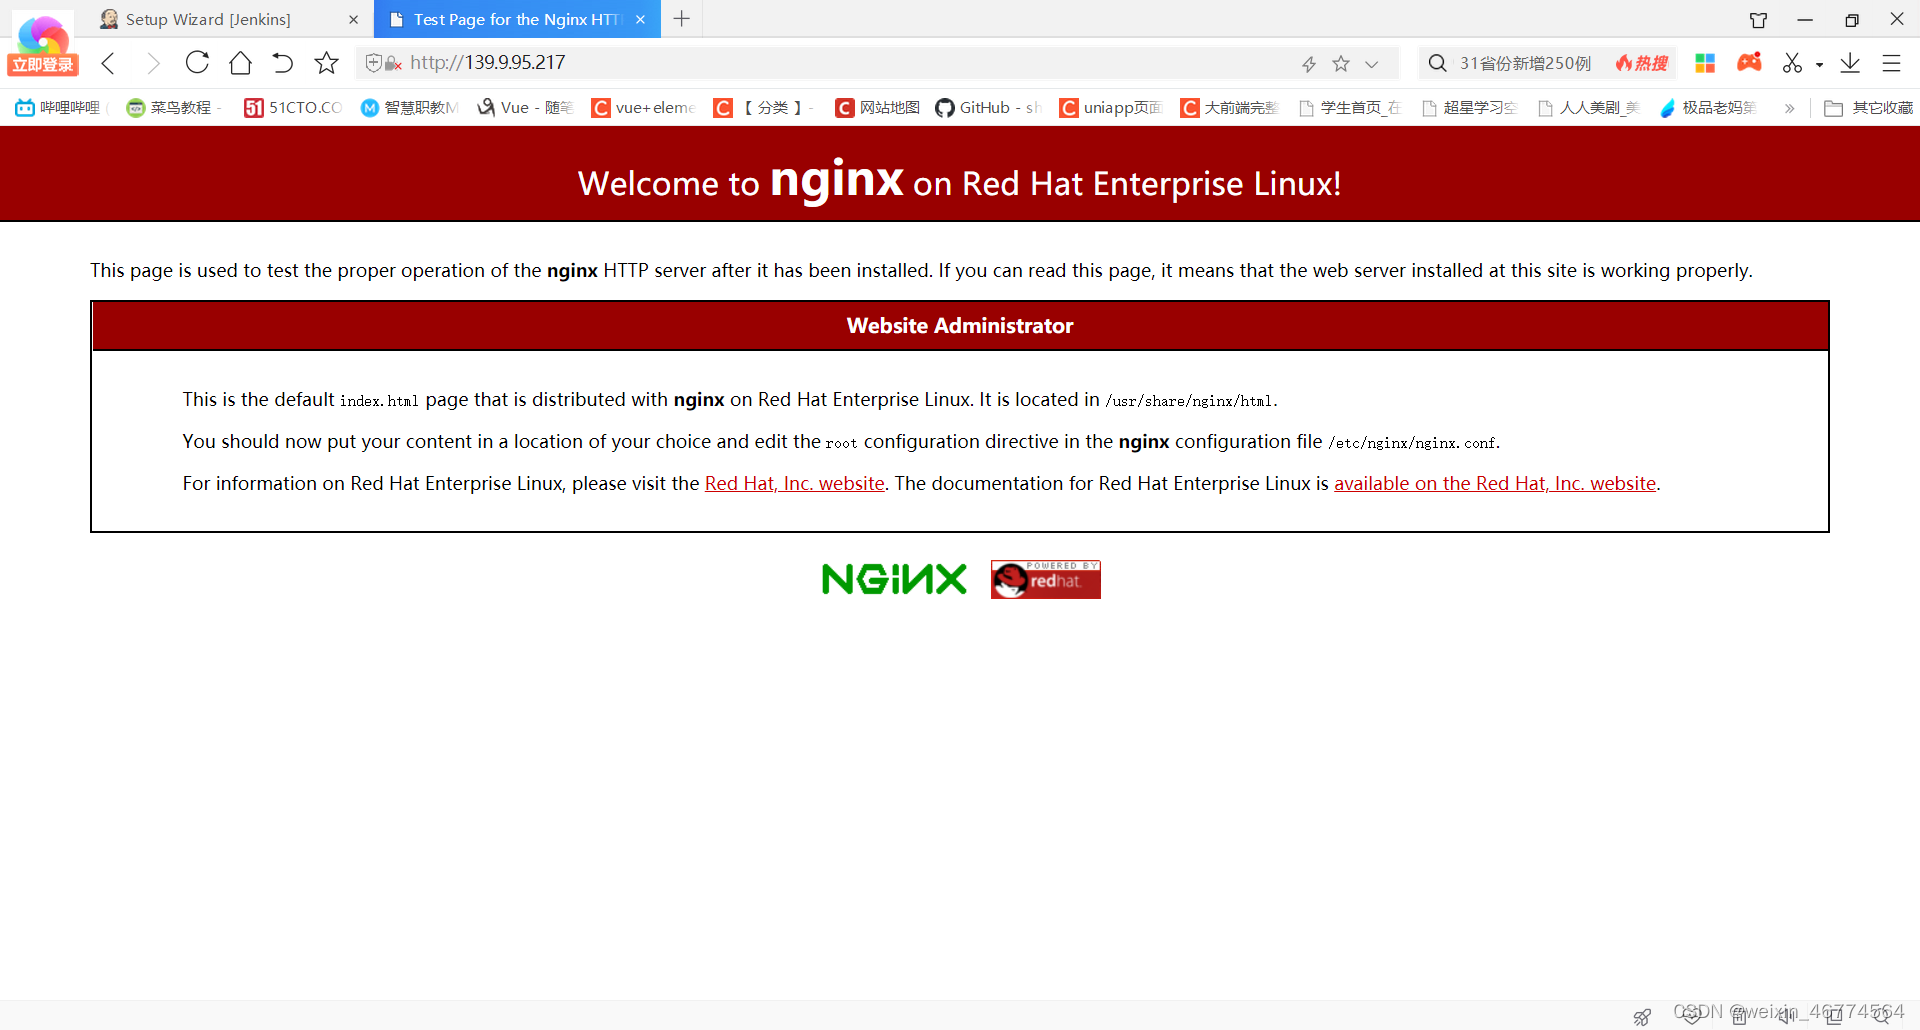Image resolution: width=1920 pixels, height=1030 pixels.
Task: Click the search box with 31省份新增250例
Action: [x=1525, y=63]
